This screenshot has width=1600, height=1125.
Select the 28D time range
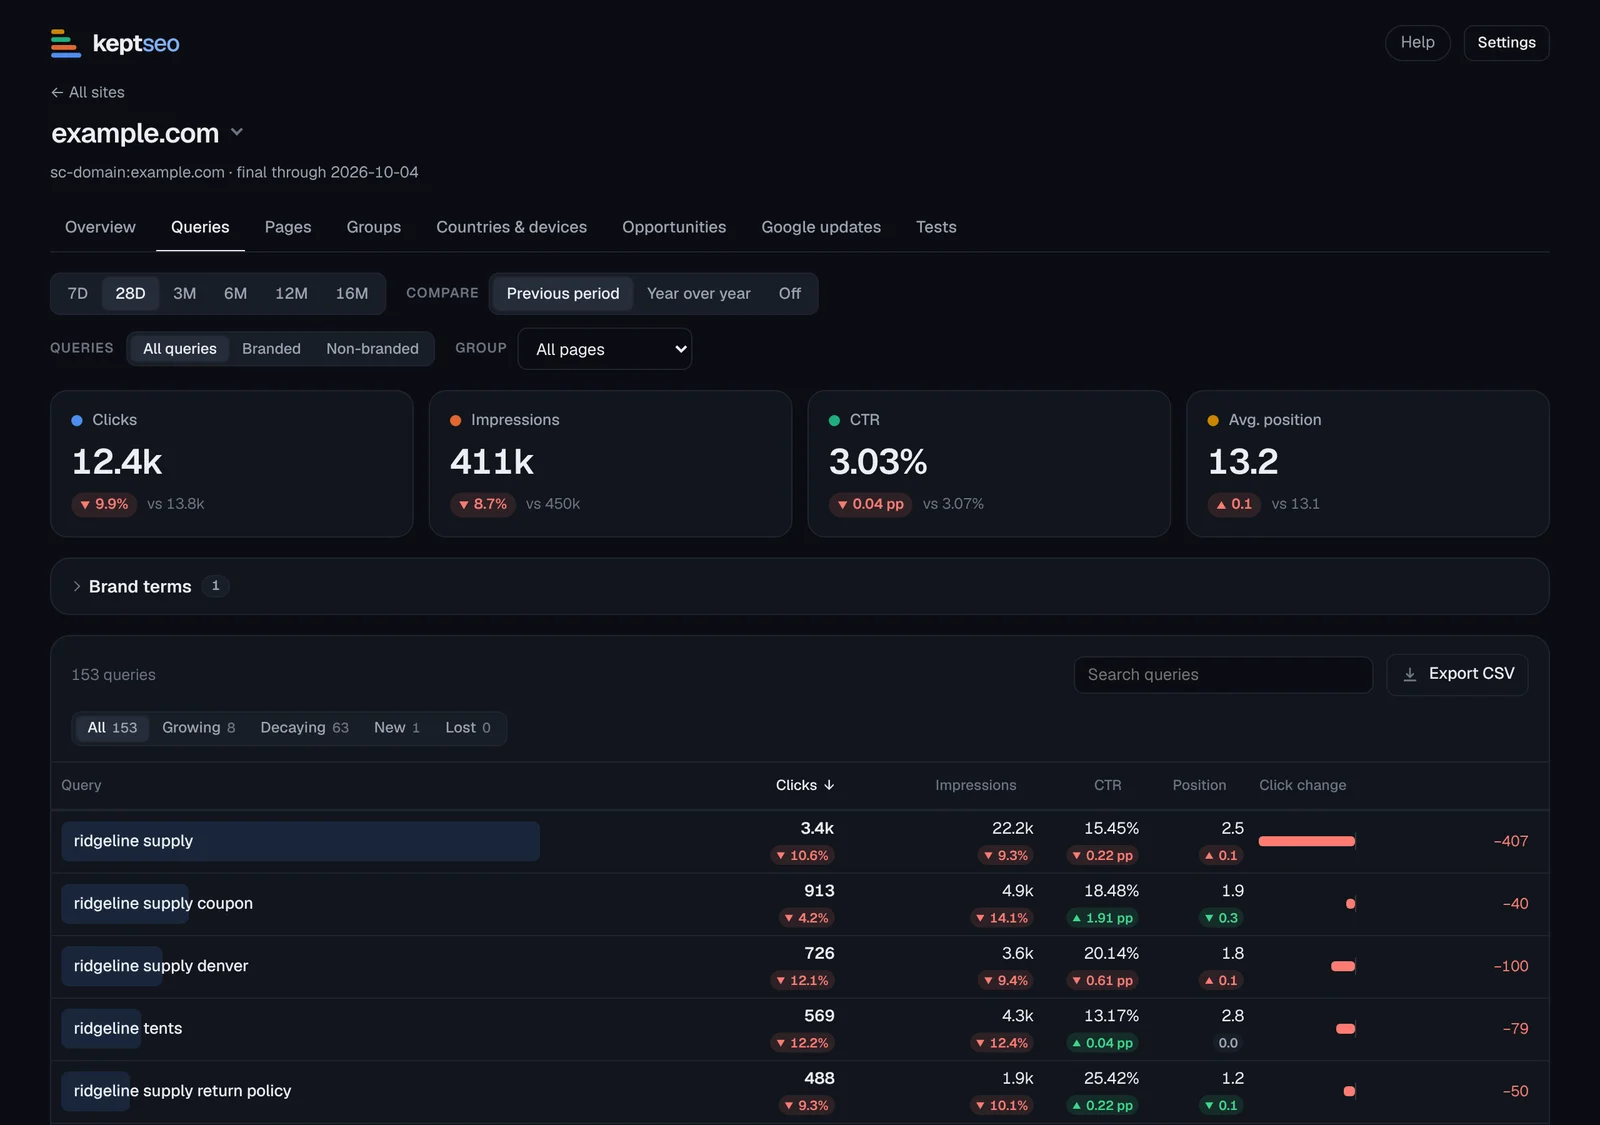click(130, 294)
